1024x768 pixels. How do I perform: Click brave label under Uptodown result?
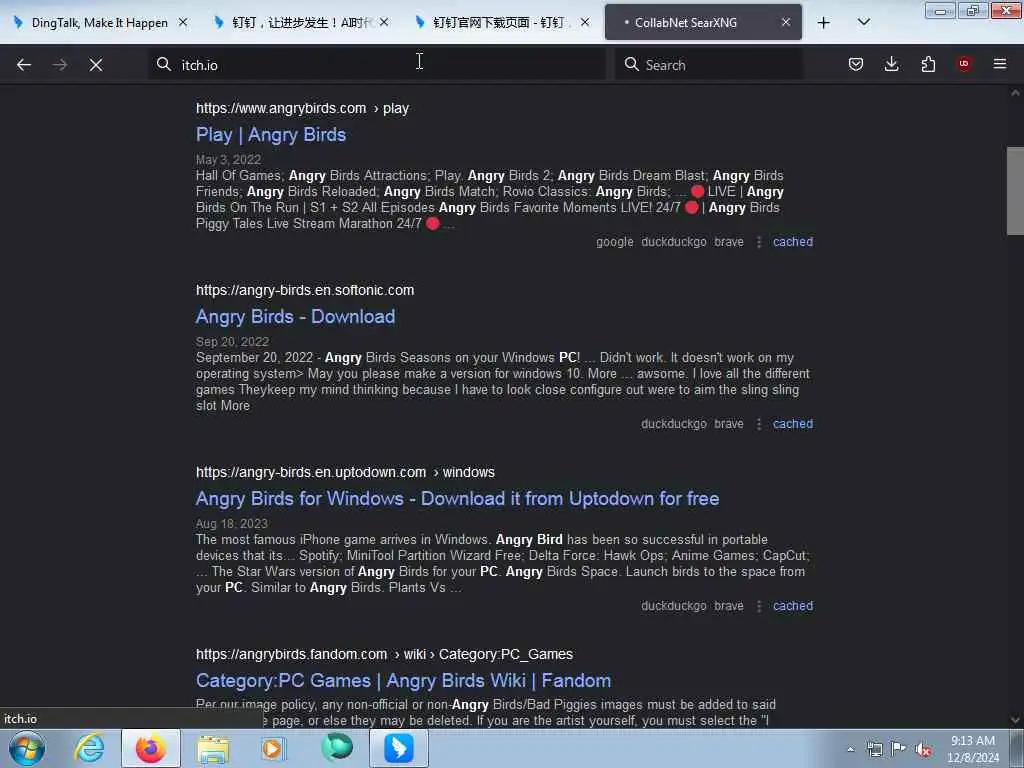[729, 606]
